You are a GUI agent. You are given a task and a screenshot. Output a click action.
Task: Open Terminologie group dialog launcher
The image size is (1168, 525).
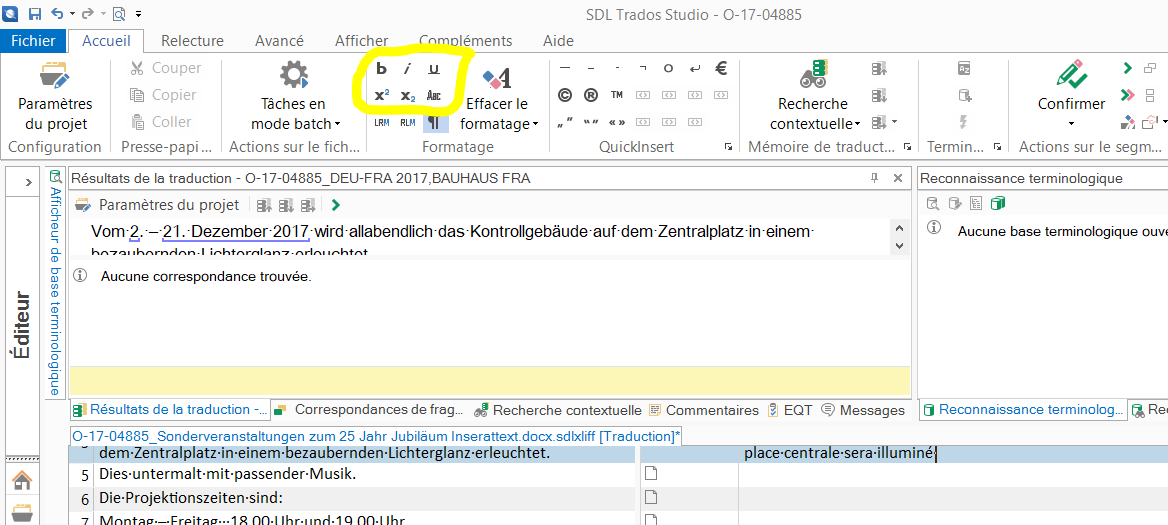coord(997,147)
